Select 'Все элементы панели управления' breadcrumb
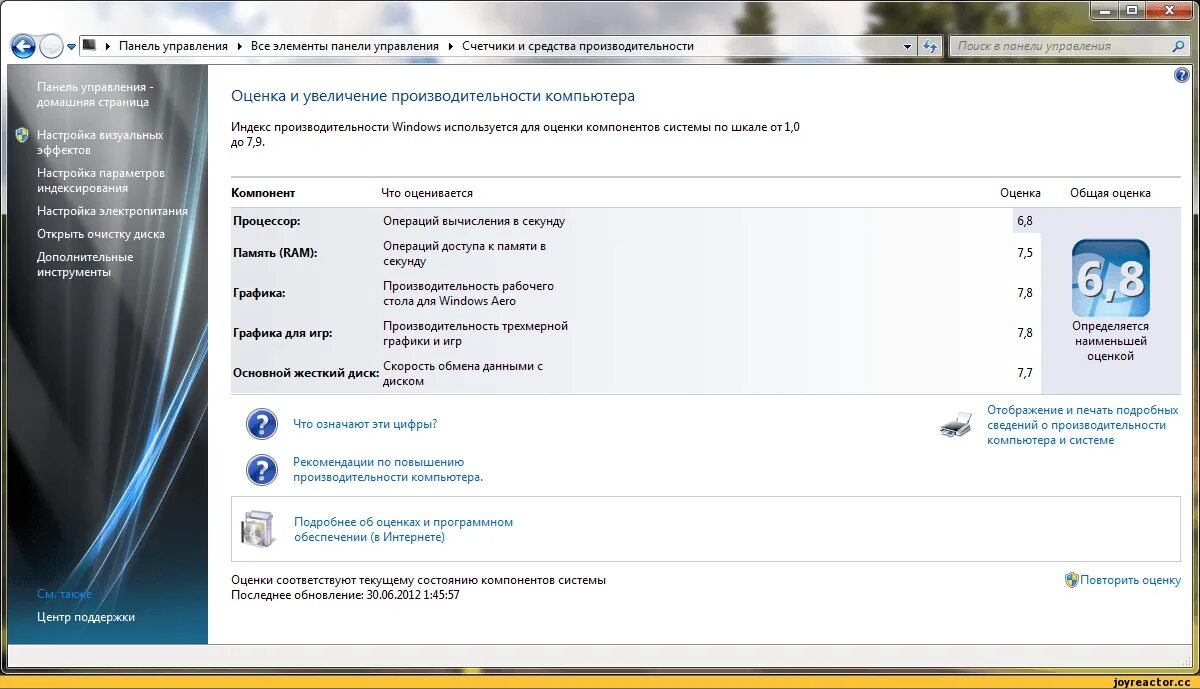This screenshot has height=689, width=1200. click(345, 46)
